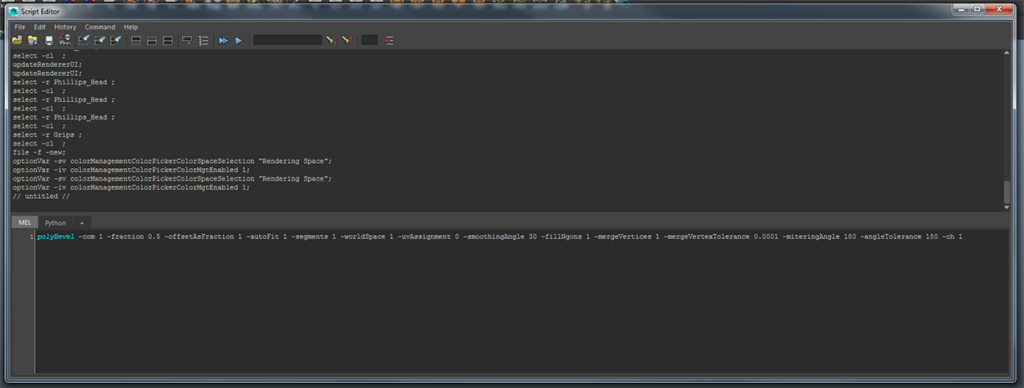1024x388 pixels.
Task: Open the History menu
Action: click(65, 27)
